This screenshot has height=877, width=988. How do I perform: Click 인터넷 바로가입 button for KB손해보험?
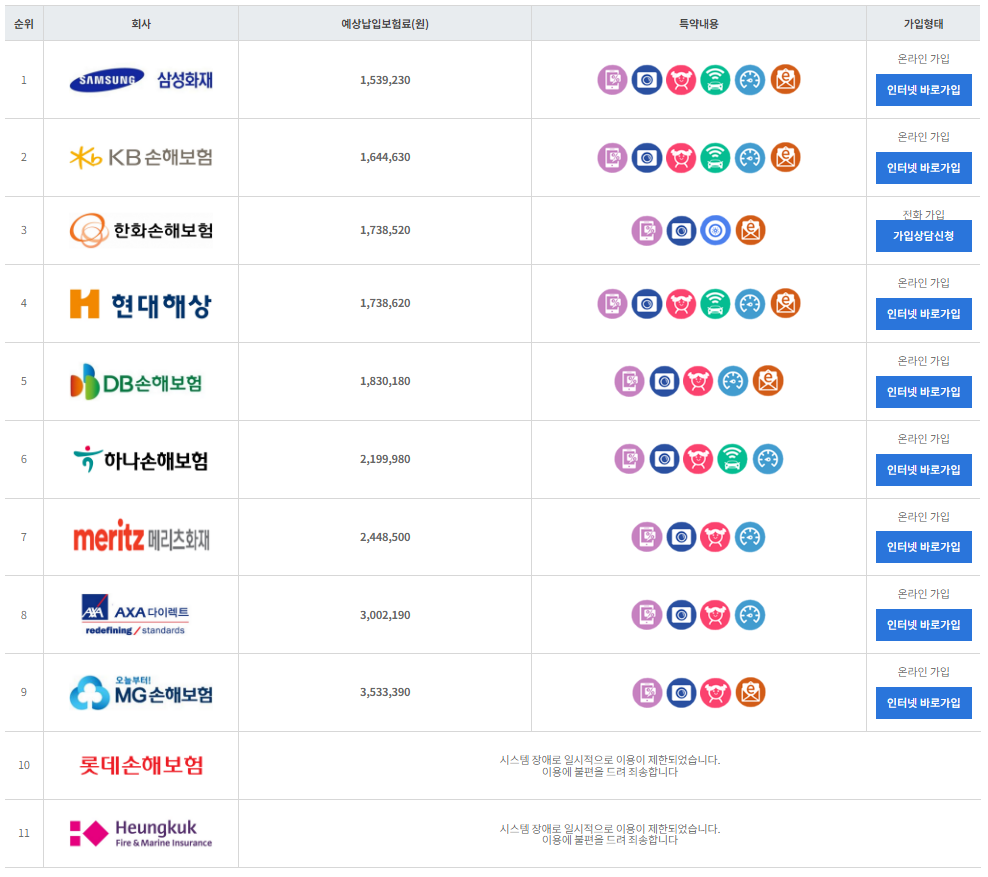tap(923, 168)
